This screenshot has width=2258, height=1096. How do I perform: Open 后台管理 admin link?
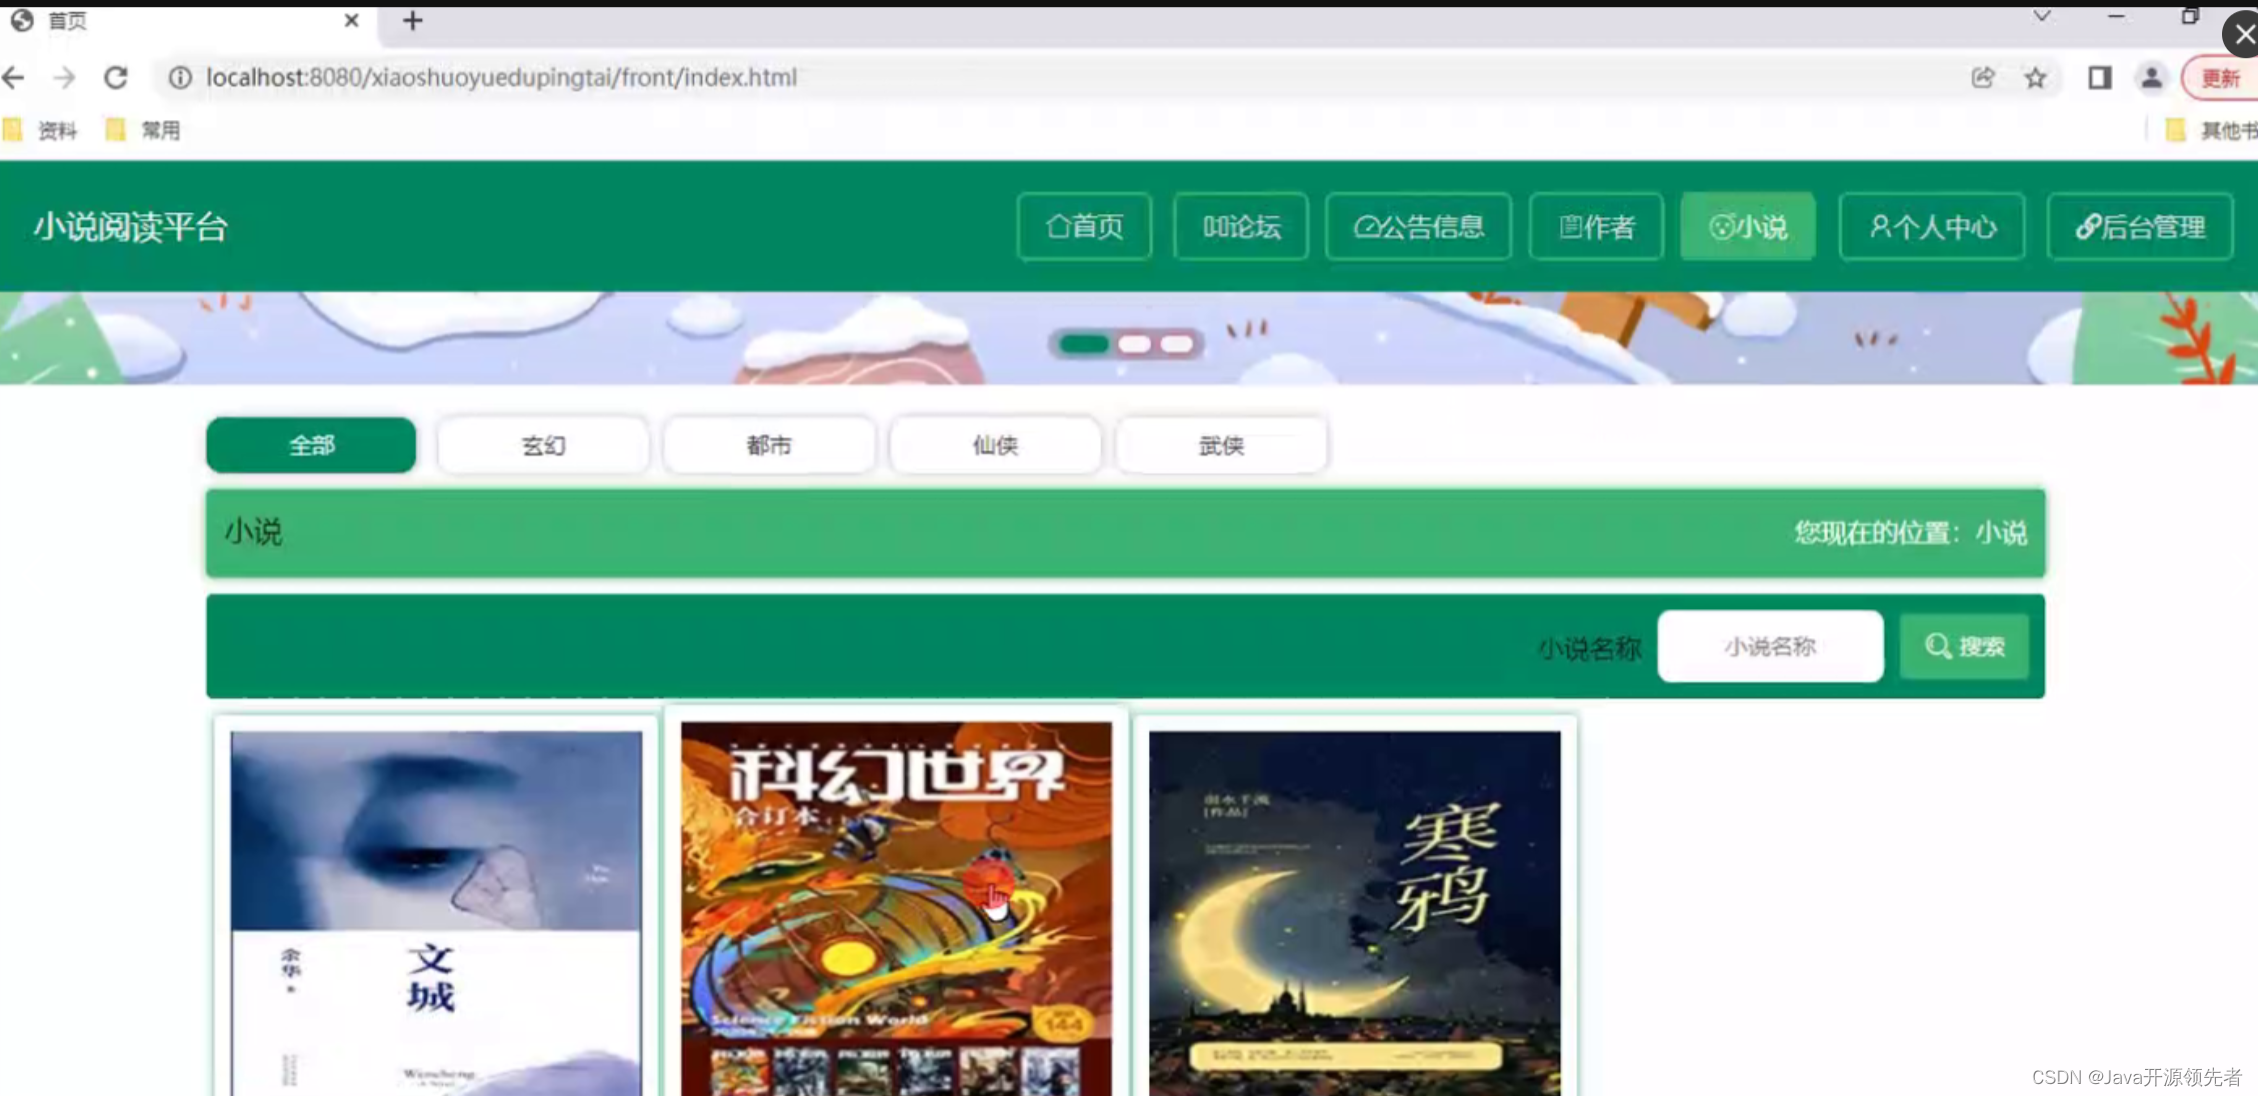tap(2140, 227)
